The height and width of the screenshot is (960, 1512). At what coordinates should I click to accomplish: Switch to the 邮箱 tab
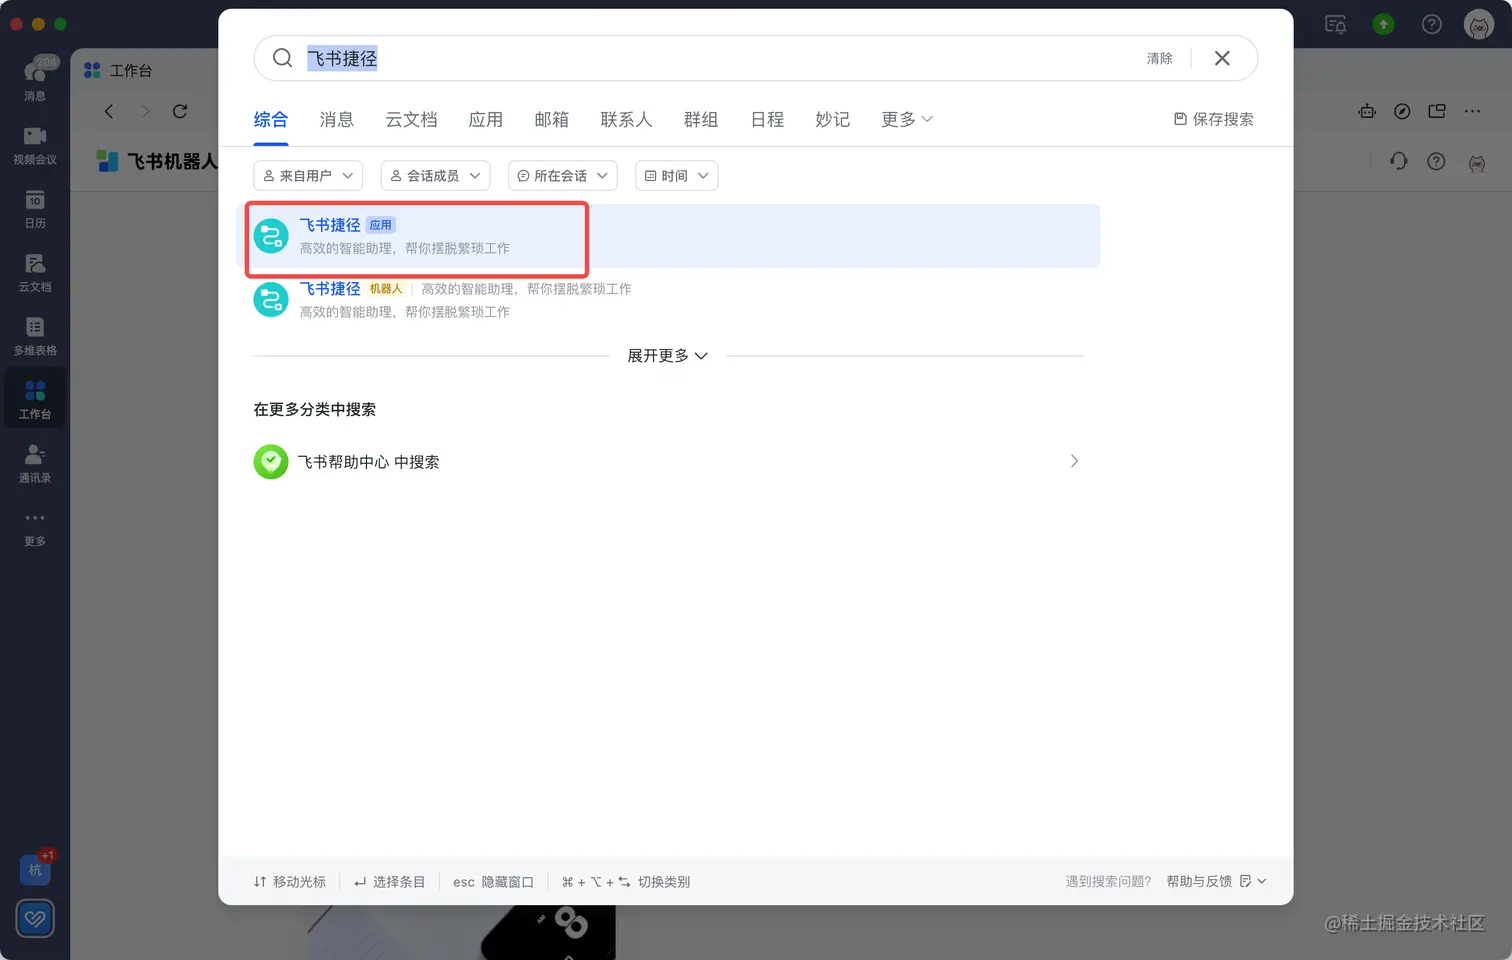coord(552,120)
